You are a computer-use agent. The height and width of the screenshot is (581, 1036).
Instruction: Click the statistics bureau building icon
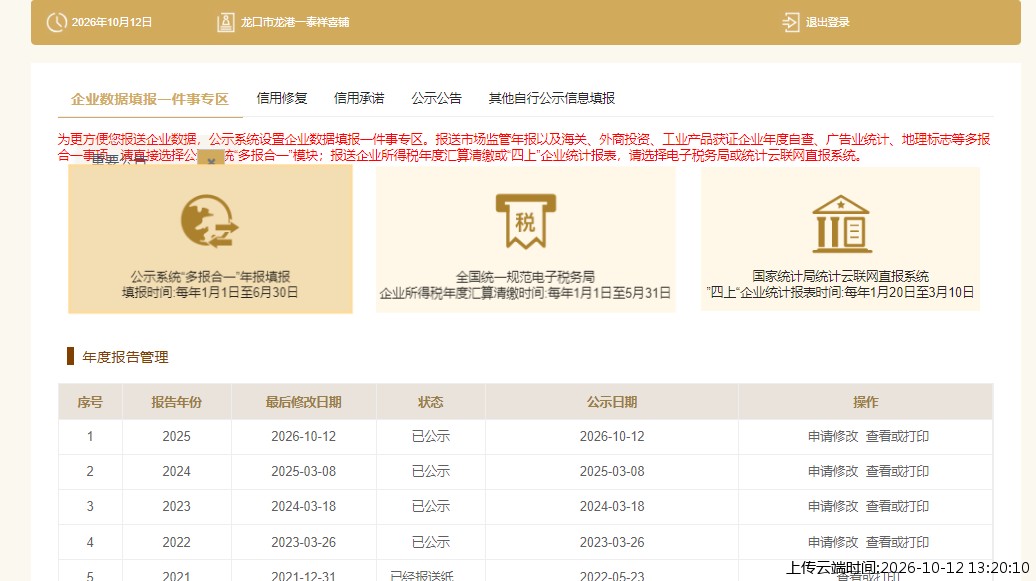click(x=840, y=224)
